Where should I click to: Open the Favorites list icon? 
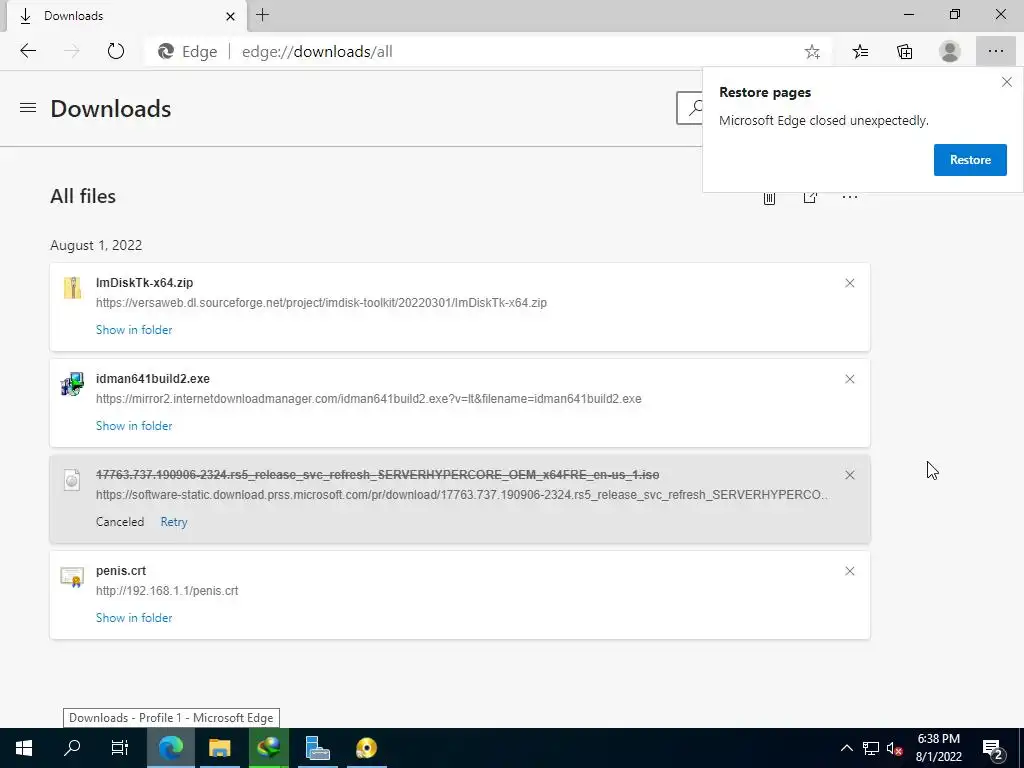tap(860, 52)
